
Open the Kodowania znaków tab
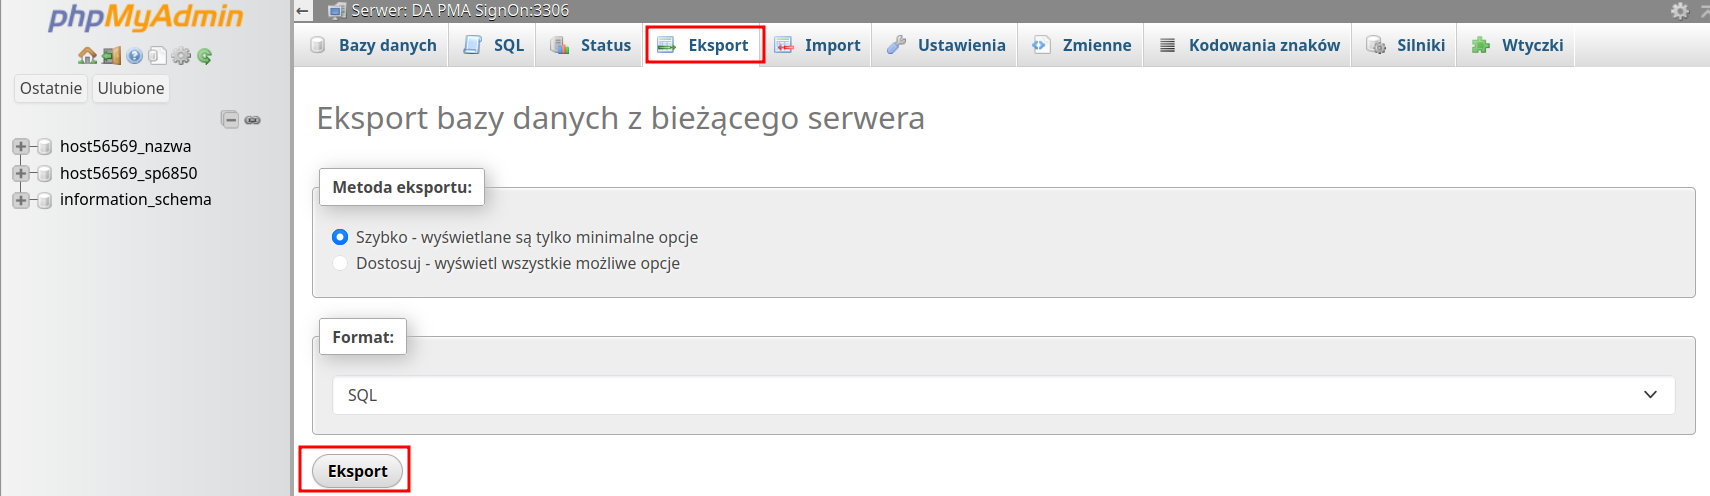click(x=1248, y=45)
